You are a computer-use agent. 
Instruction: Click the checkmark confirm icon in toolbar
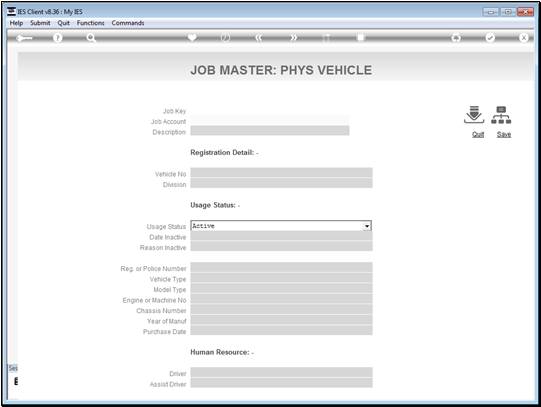490,38
